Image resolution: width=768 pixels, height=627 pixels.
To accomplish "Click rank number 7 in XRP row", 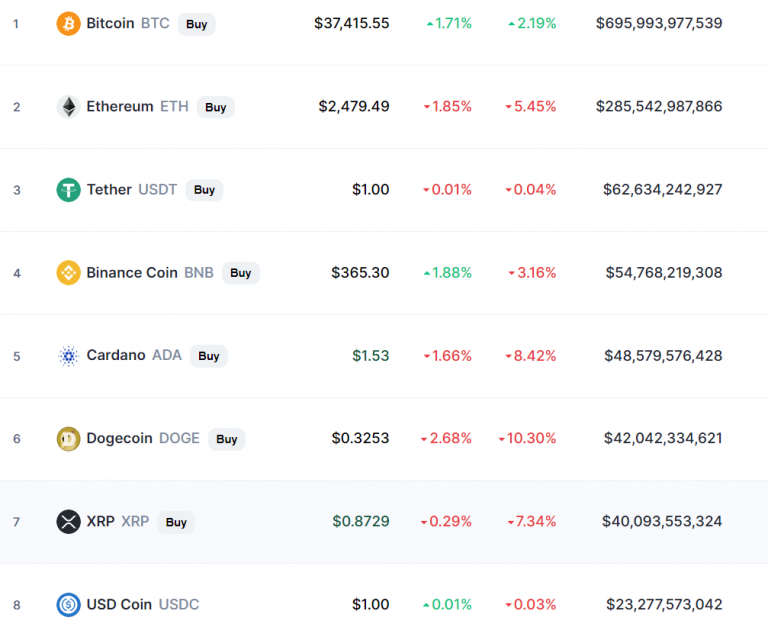I will coord(17,522).
